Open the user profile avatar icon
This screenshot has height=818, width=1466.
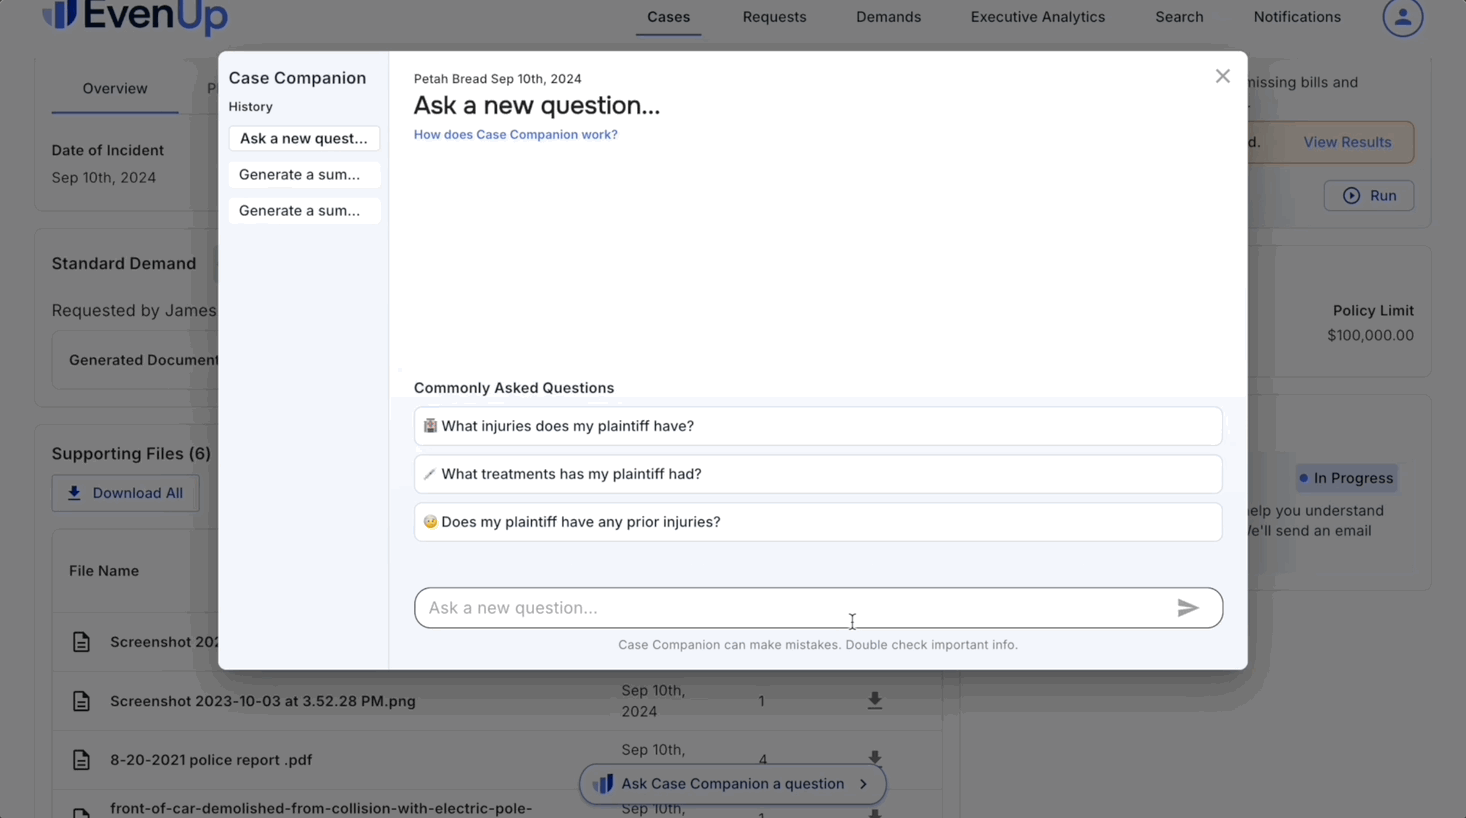pos(1402,17)
